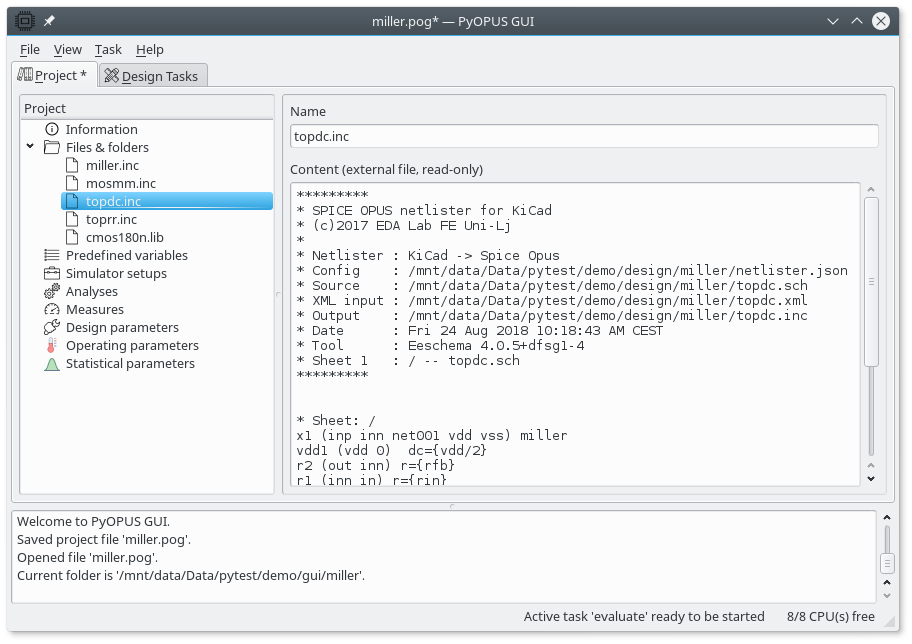Viewport: 912px width, 644px height.
Task: Click the scroll down arrow of content area
Action: (x=870, y=478)
